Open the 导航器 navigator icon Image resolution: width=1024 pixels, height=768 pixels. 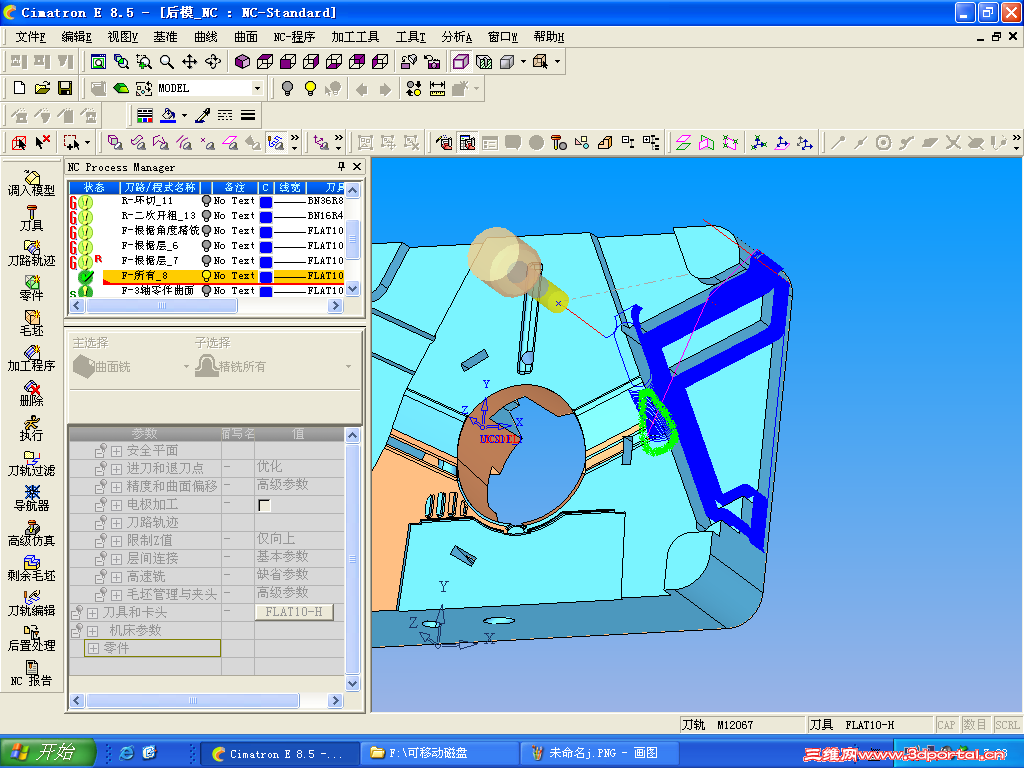pos(31,498)
